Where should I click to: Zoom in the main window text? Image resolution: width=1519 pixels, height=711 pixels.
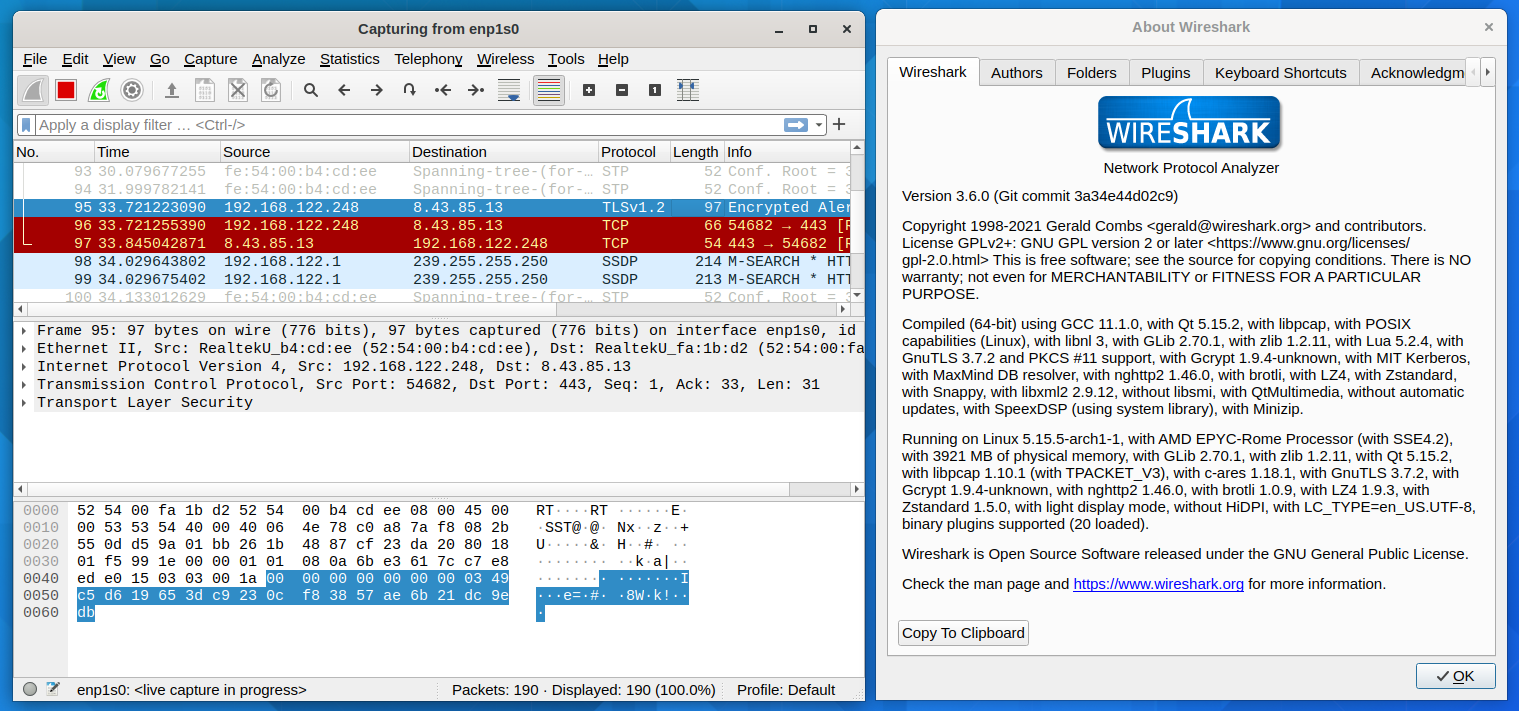[589, 90]
